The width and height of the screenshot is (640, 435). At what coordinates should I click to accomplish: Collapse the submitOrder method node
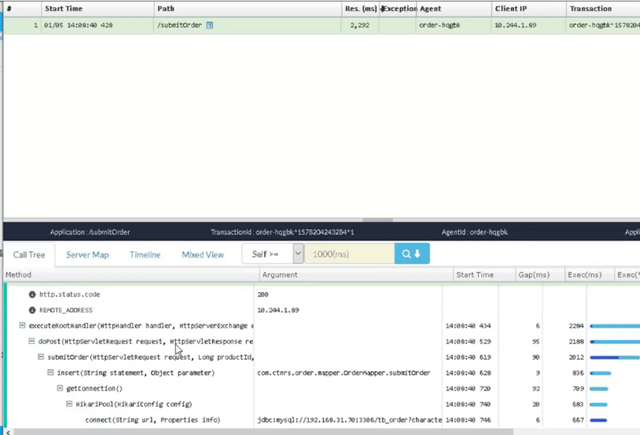(x=41, y=357)
